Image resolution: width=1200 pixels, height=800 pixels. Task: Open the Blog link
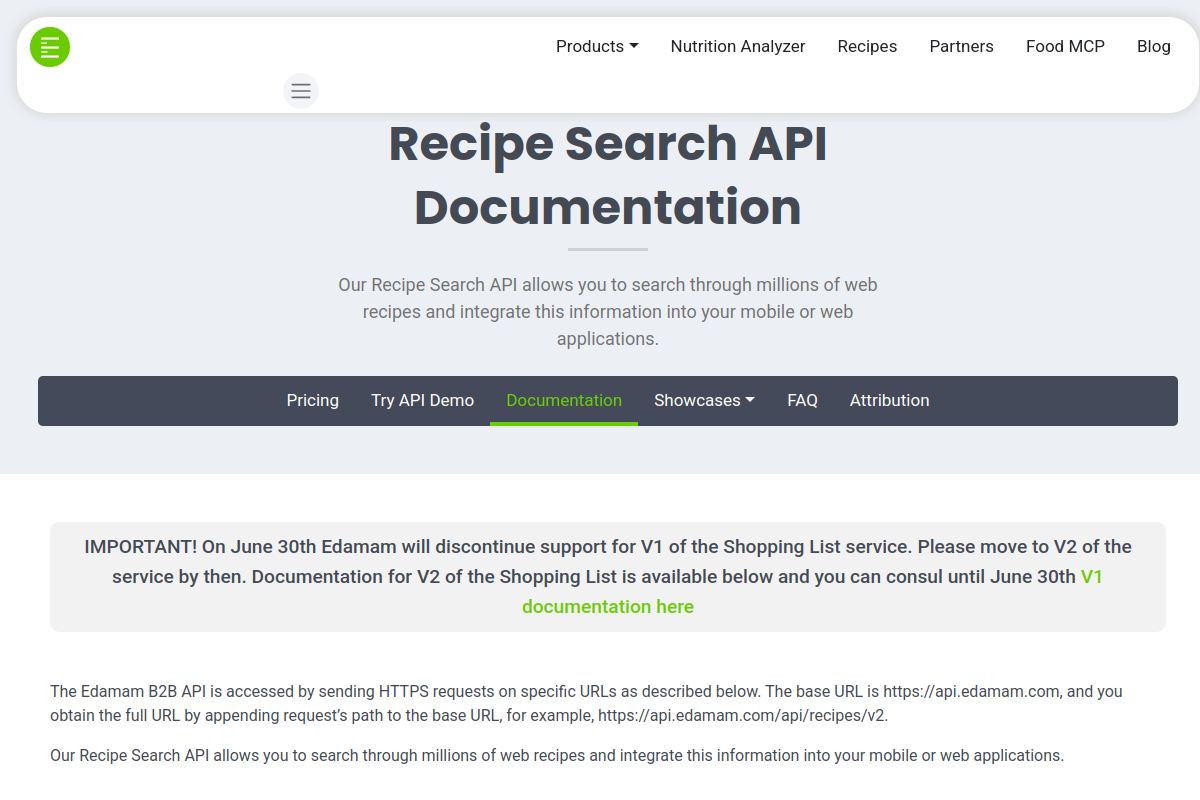1153,46
